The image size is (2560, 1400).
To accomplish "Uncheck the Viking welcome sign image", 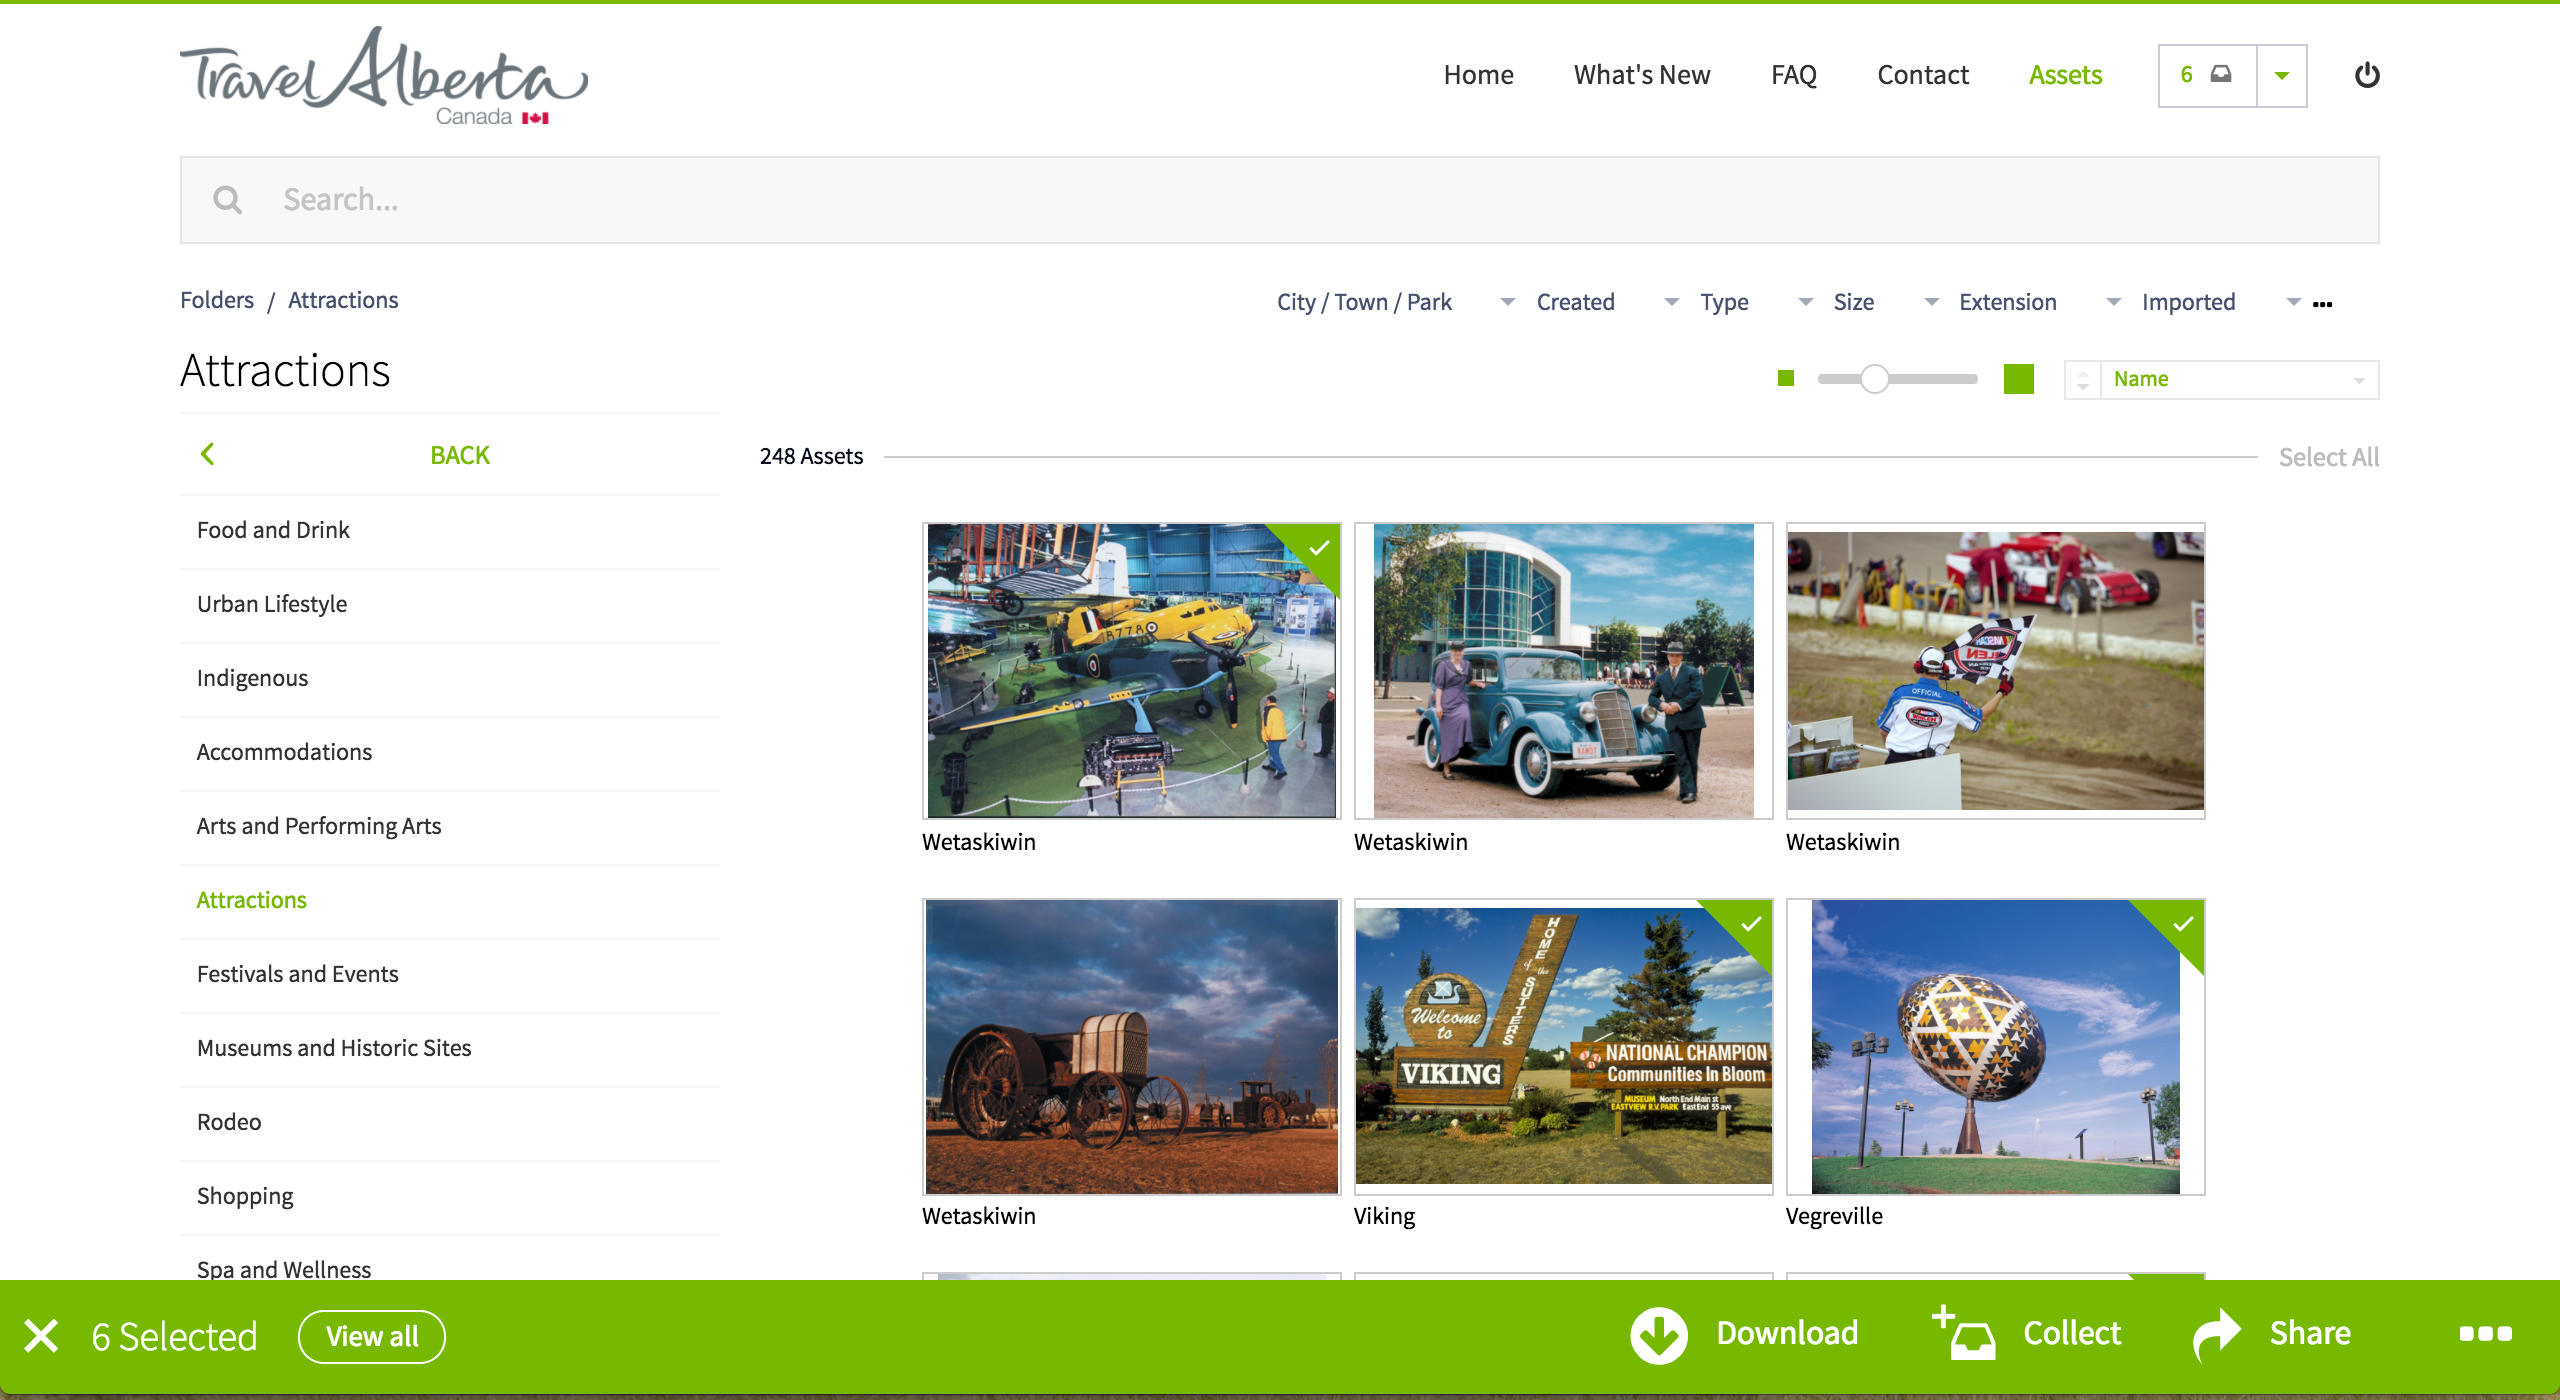I will pyautogui.click(x=1750, y=923).
